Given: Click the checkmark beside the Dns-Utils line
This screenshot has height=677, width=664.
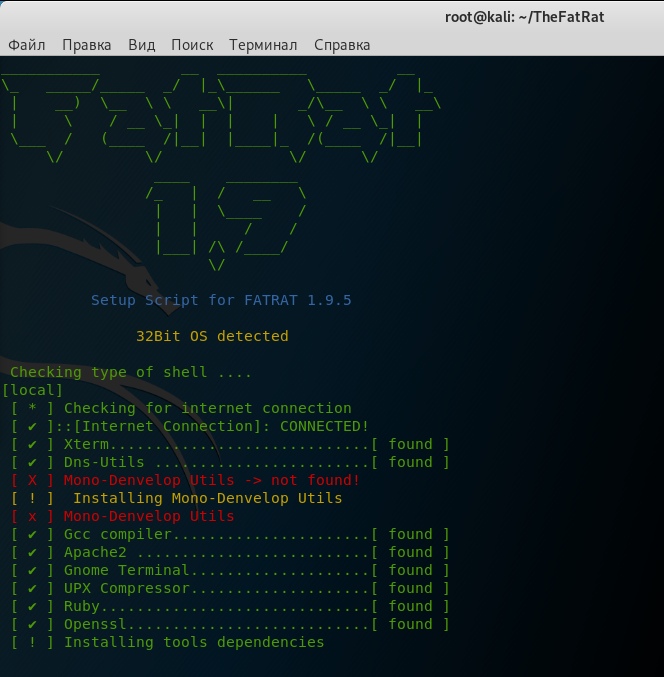Looking at the screenshot, I should [x=33, y=462].
